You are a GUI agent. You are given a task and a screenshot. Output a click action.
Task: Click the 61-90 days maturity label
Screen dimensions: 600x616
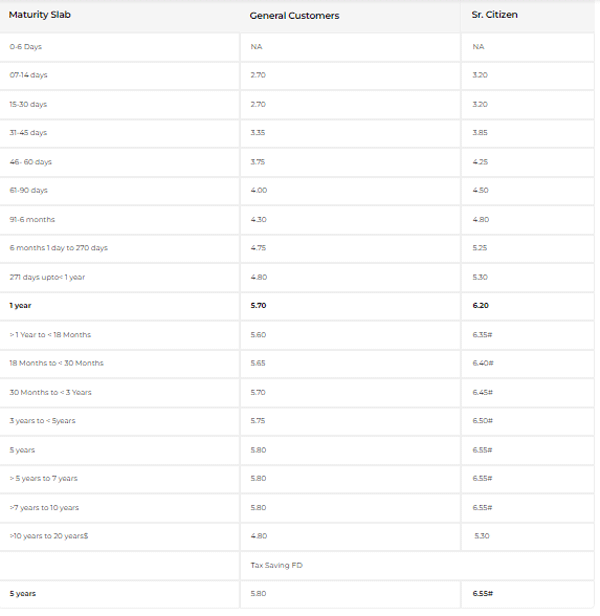[x=28, y=190]
